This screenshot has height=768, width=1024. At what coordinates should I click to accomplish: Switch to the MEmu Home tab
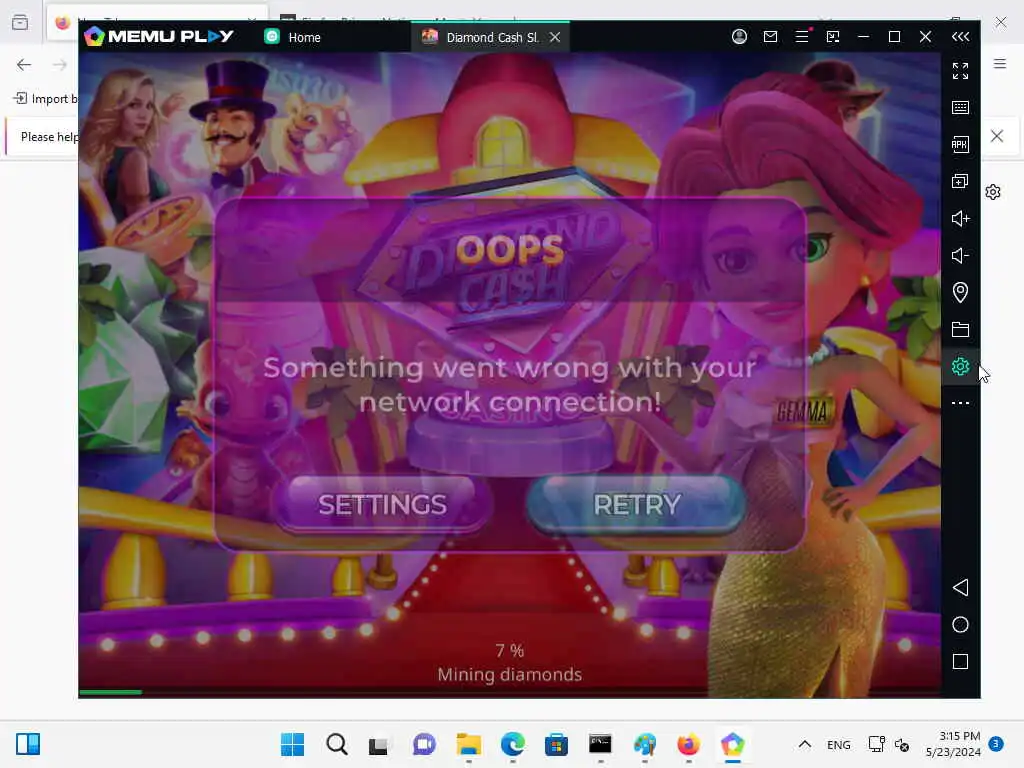(293, 37)
